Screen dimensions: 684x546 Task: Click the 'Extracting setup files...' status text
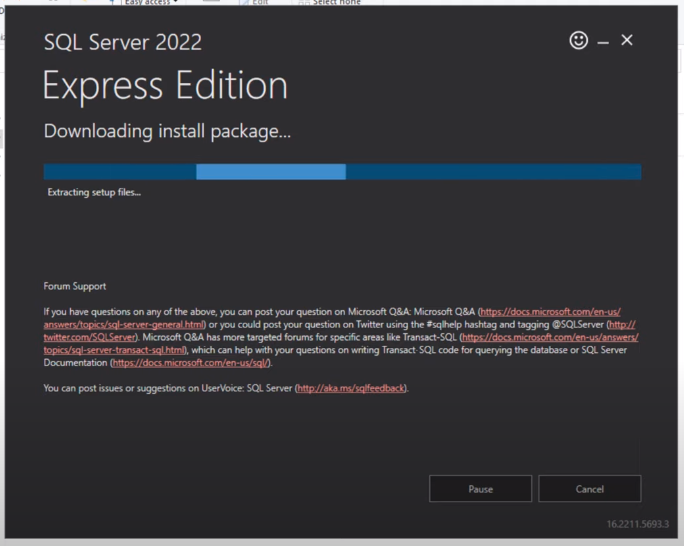pos(94,192)
